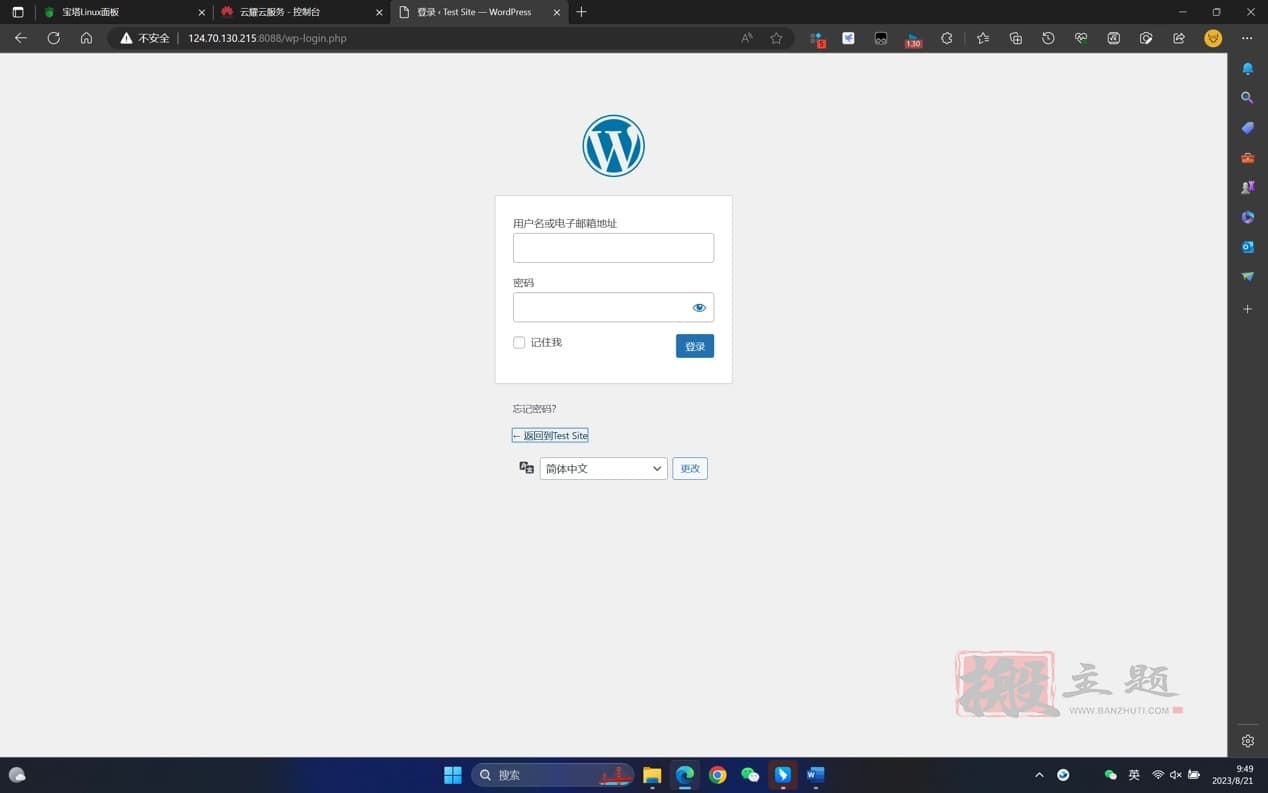This screenshot has width=1268, height=793.
Task: Click the taskbar 搜索 search box
Action: click(552, 775)
